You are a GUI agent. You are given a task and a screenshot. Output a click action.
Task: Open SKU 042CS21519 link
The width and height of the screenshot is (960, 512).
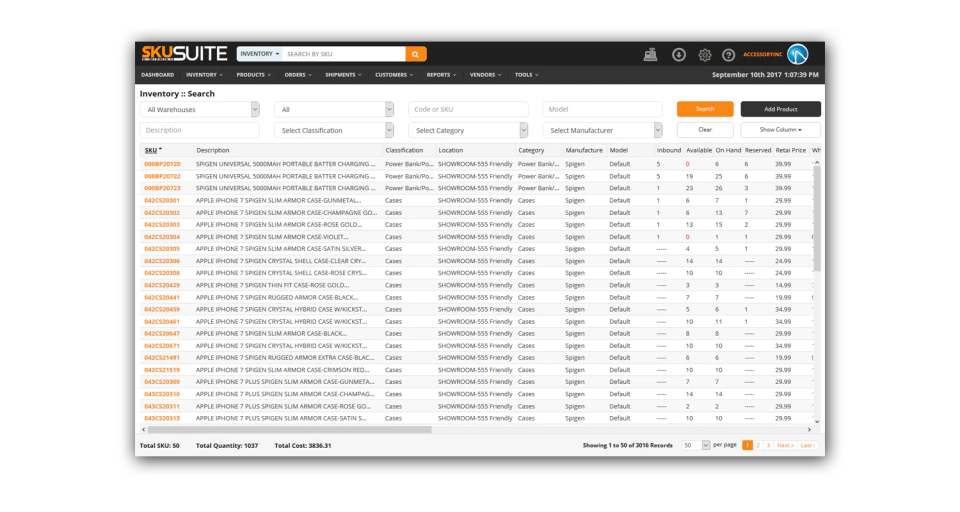[162, 370]
